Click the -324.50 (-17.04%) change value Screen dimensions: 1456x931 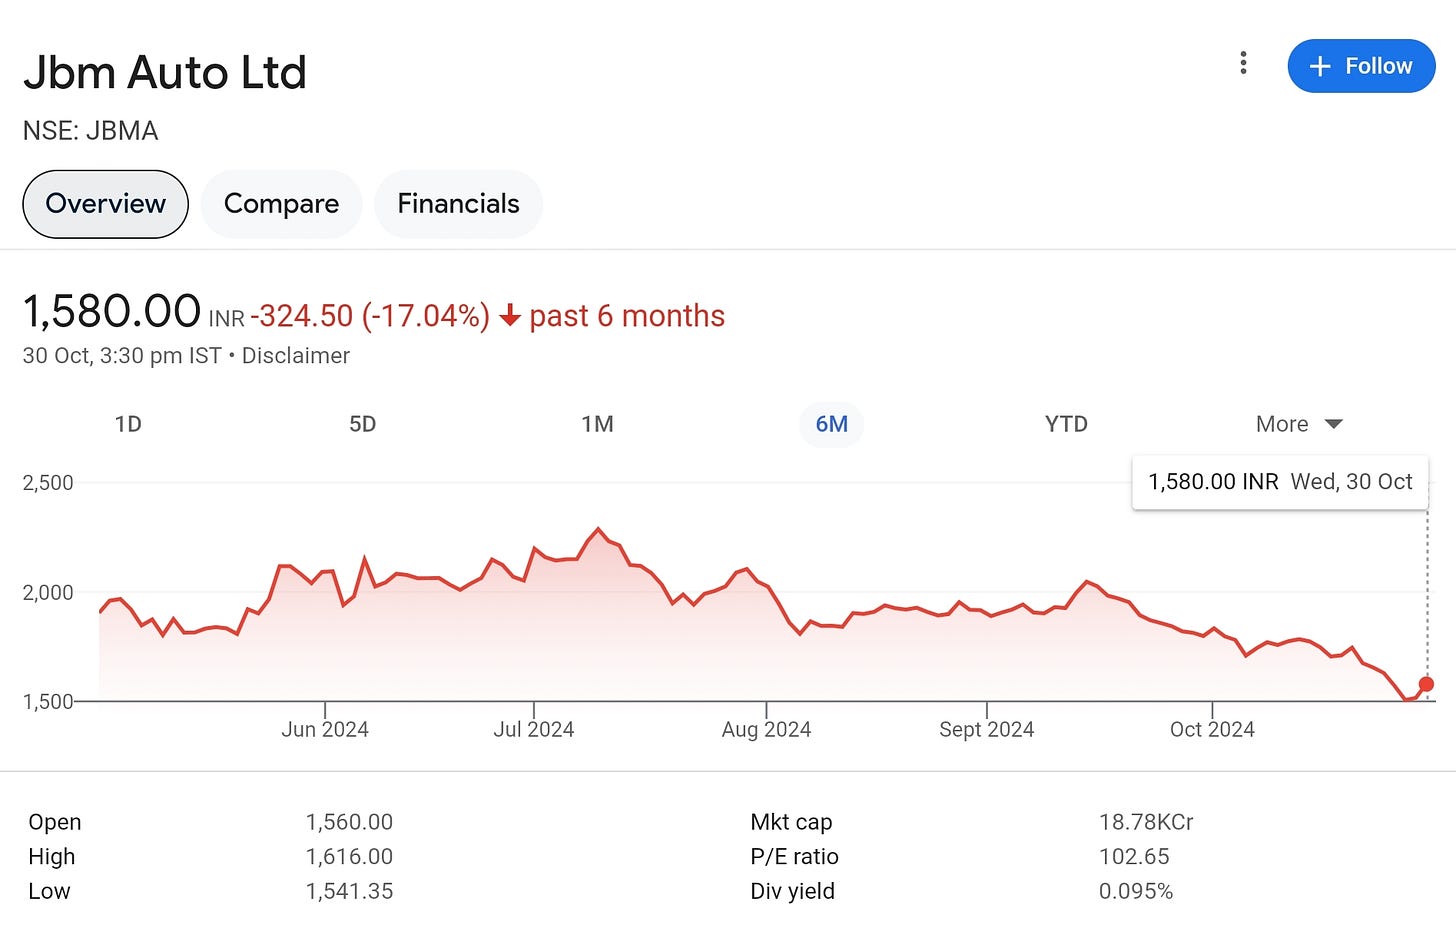pyautogui.click(x=370, y=316)
